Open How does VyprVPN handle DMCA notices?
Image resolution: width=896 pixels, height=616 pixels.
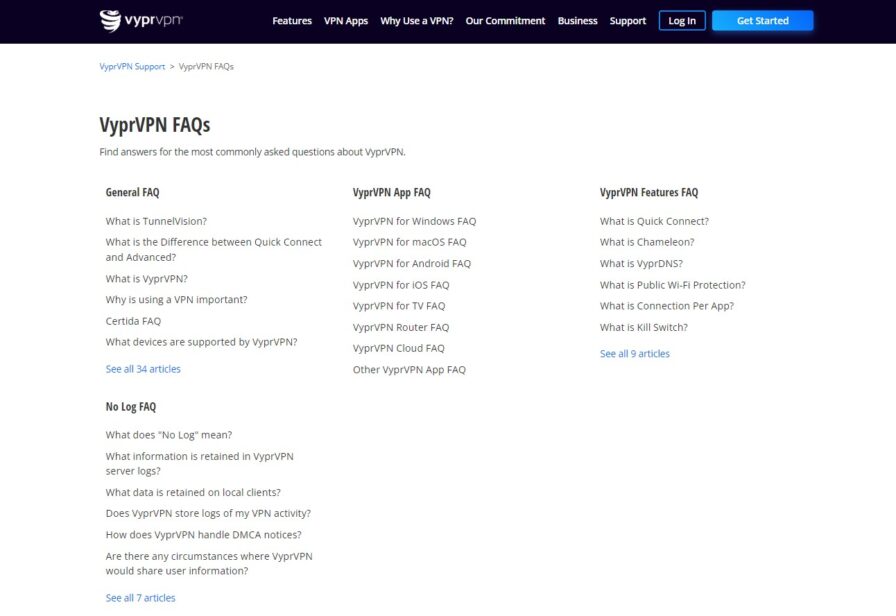pyautogui.click(x=203, y=535)
